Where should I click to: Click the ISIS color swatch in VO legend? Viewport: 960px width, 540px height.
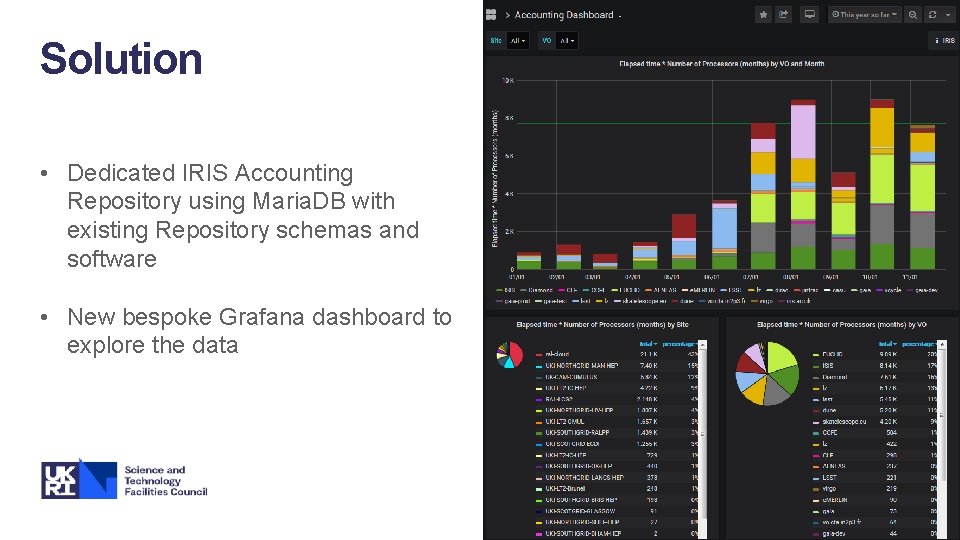pos(816,366)
